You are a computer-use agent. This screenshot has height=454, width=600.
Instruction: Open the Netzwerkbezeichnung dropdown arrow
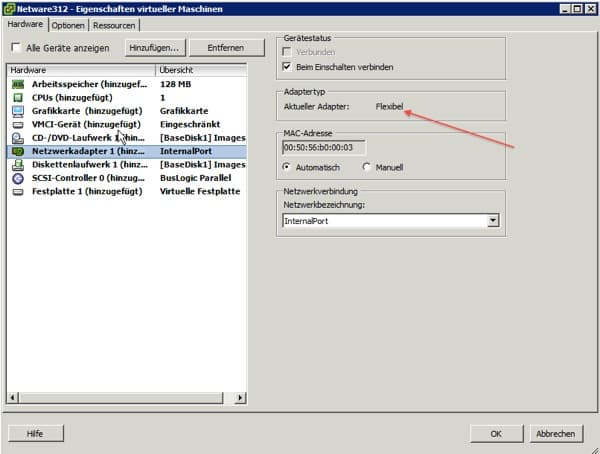click(493, 220)
